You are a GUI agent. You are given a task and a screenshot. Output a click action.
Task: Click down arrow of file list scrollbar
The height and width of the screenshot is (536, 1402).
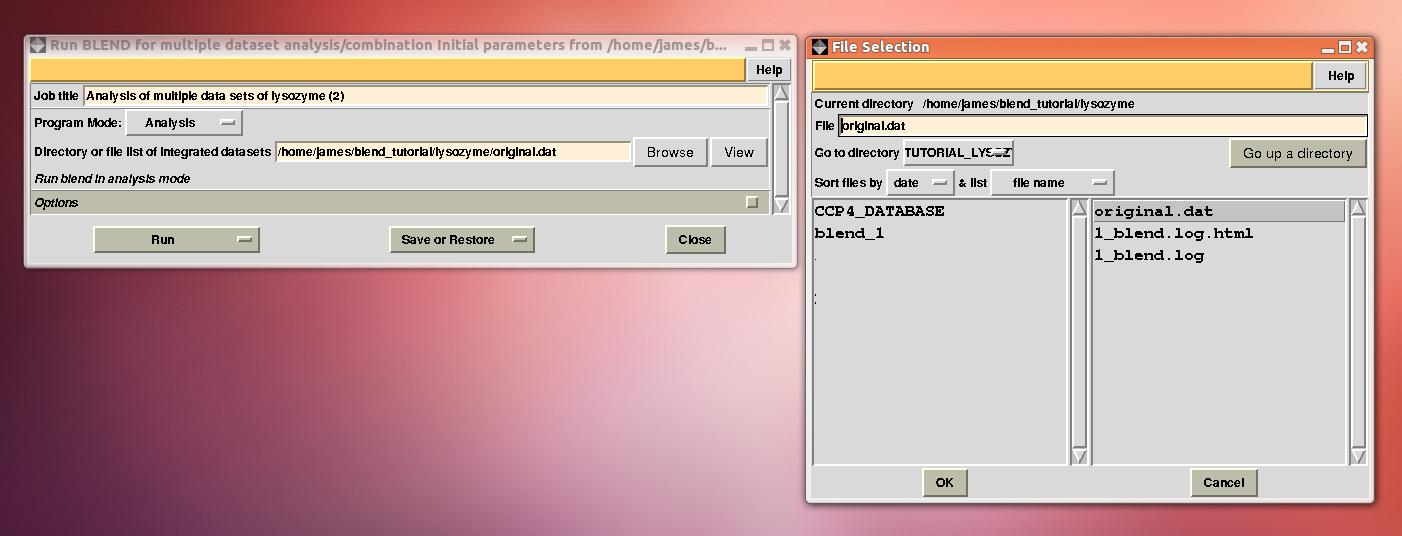(x=1358, y=456)
